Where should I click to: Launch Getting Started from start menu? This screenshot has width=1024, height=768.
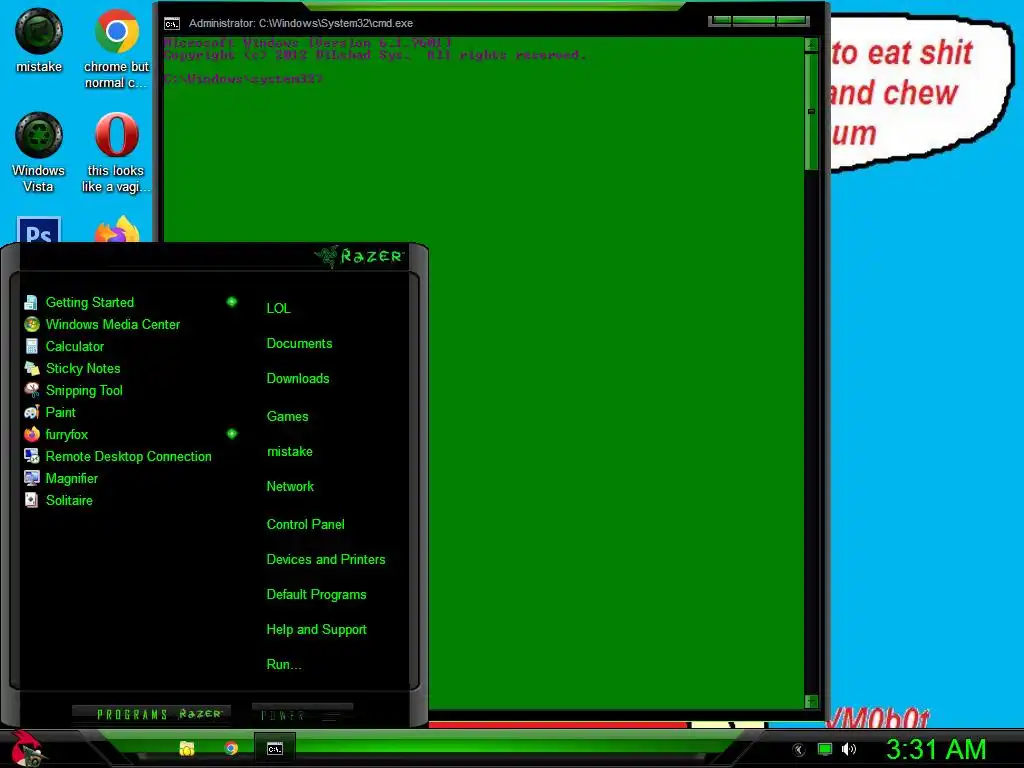131,302
